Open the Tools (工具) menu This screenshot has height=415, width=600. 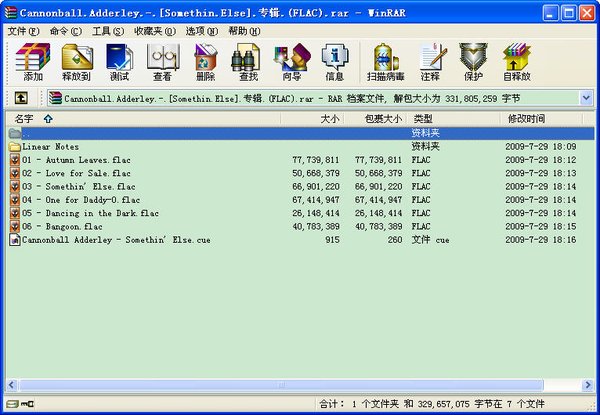point(108,31)
